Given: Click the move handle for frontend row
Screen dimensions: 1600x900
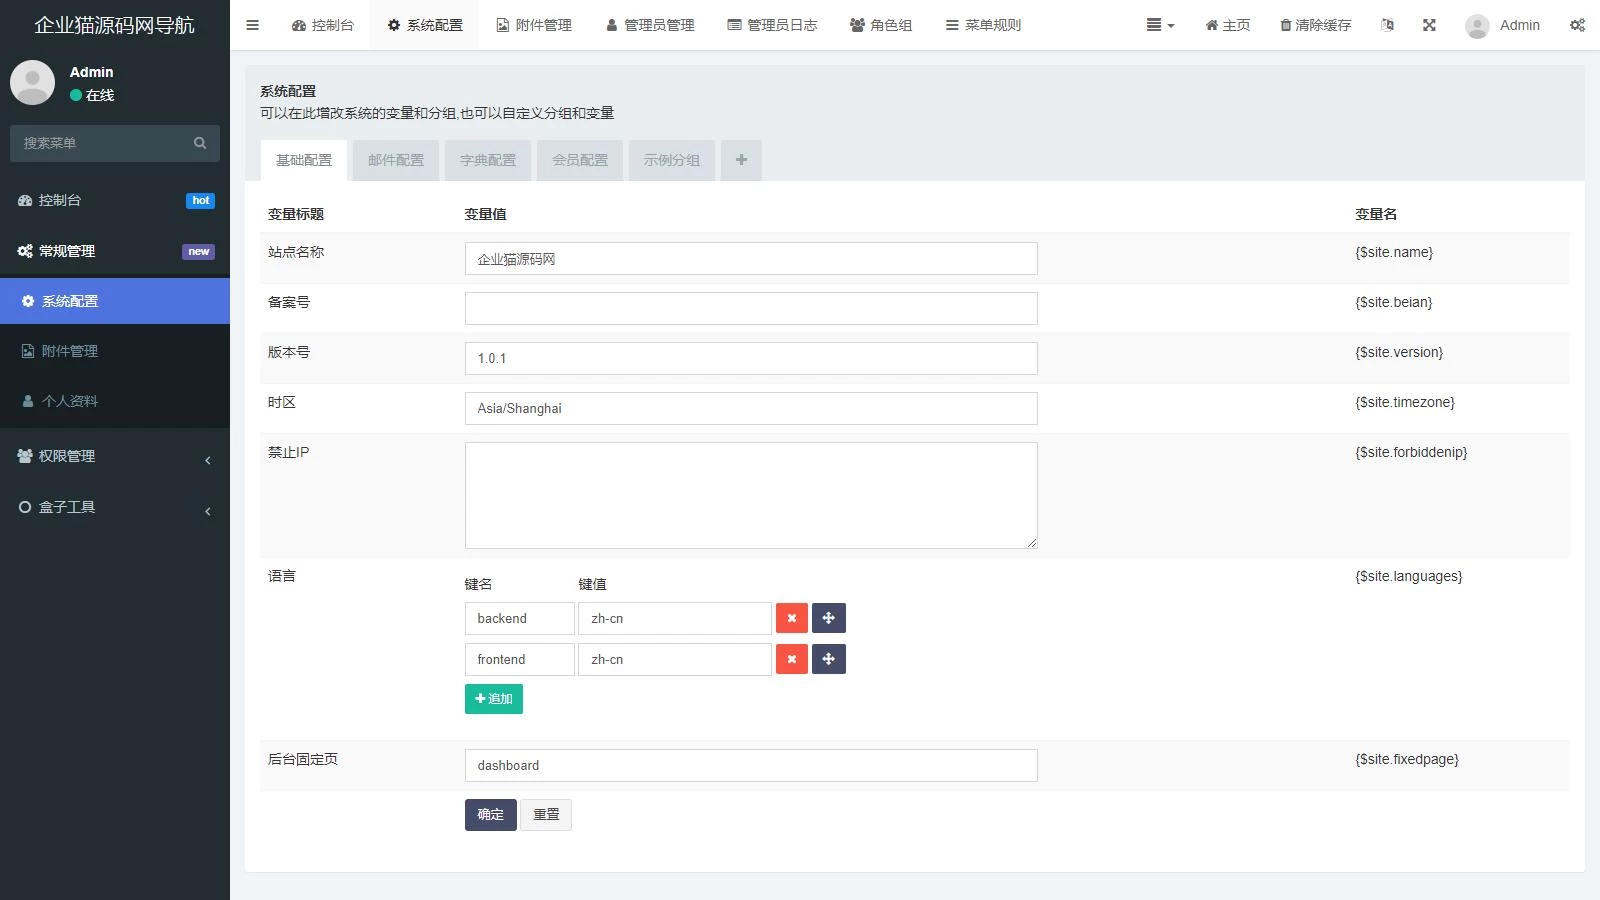Looking at the screenshot, I should [828, 659].
